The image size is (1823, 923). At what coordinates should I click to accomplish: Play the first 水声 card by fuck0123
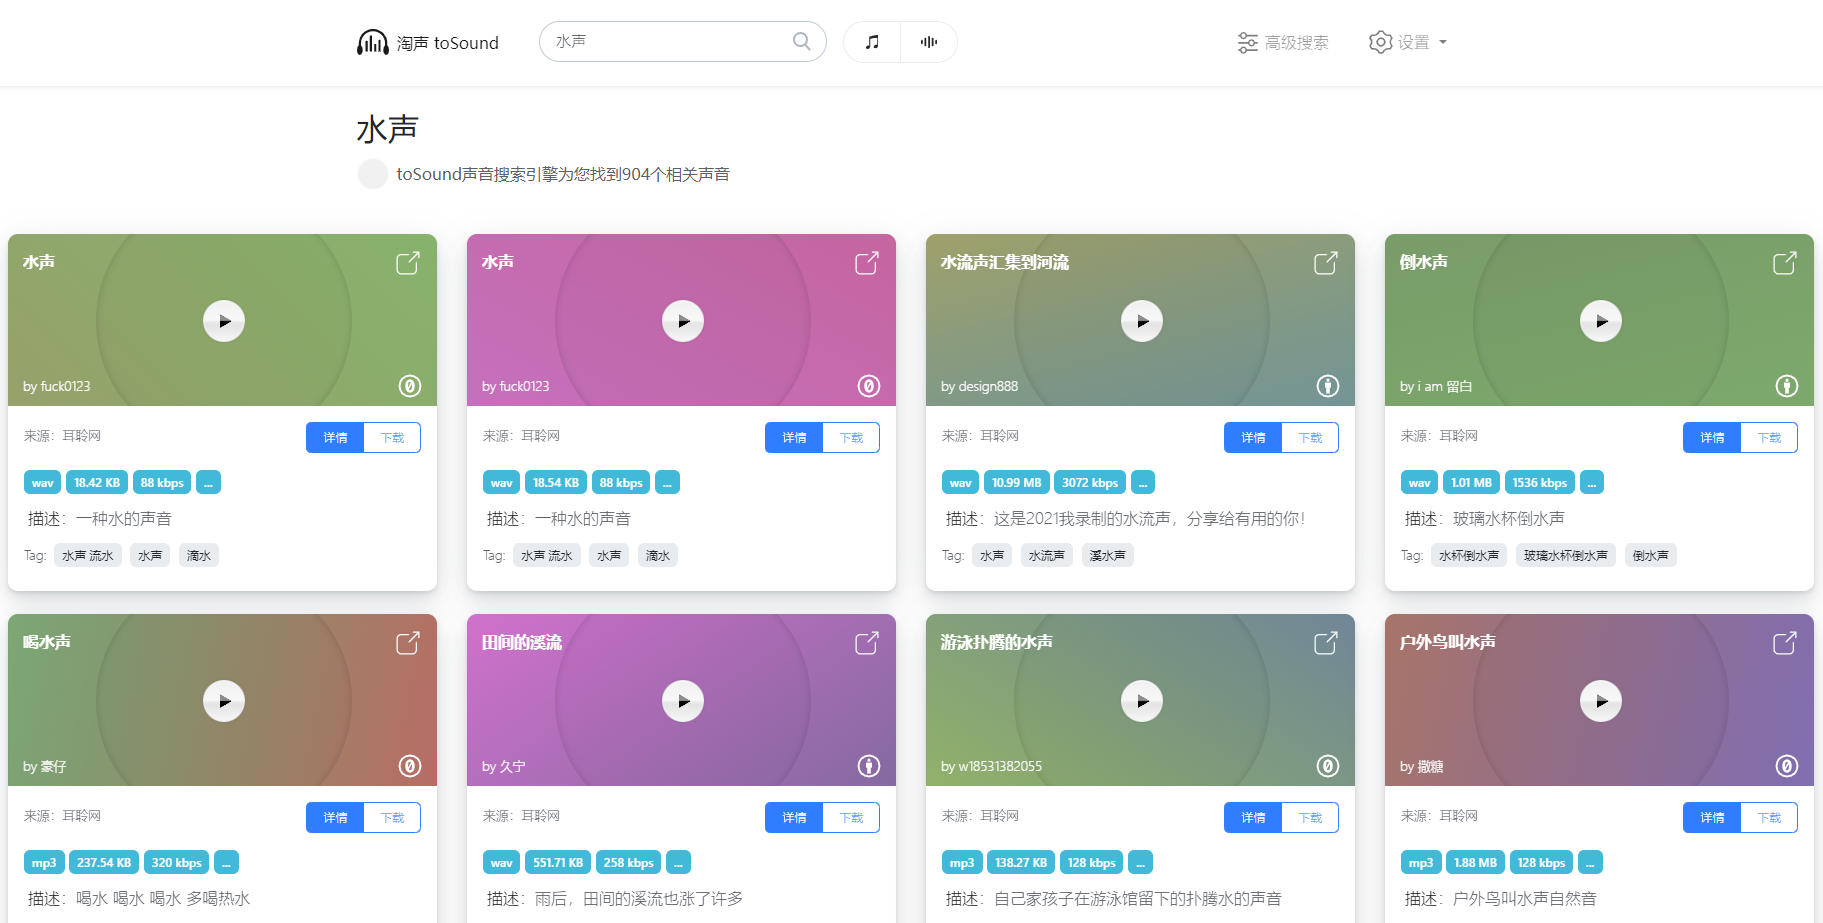click(x=224, y=321)
